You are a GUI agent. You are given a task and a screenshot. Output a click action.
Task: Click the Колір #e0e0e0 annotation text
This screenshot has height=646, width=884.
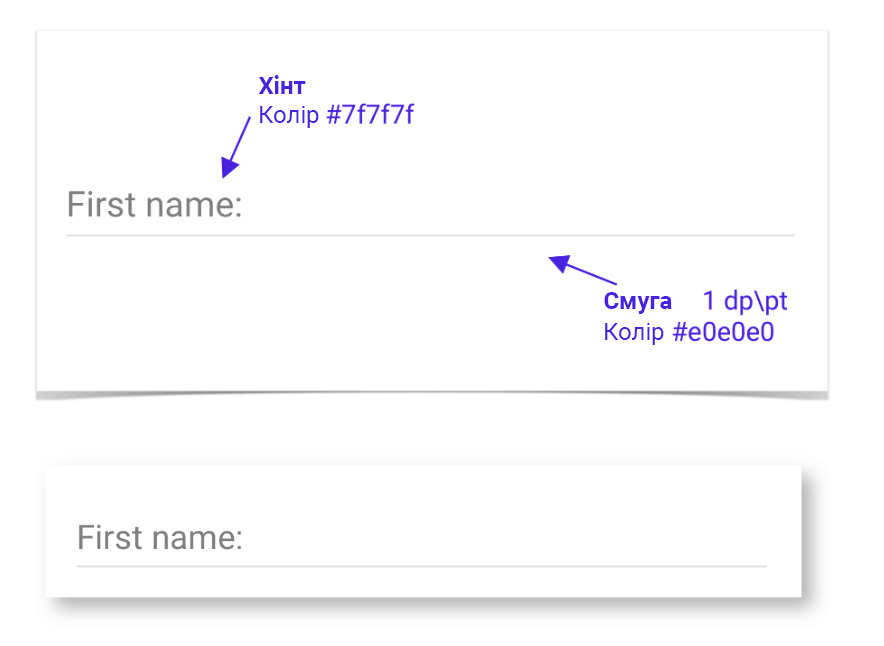(x=688, y=332)
